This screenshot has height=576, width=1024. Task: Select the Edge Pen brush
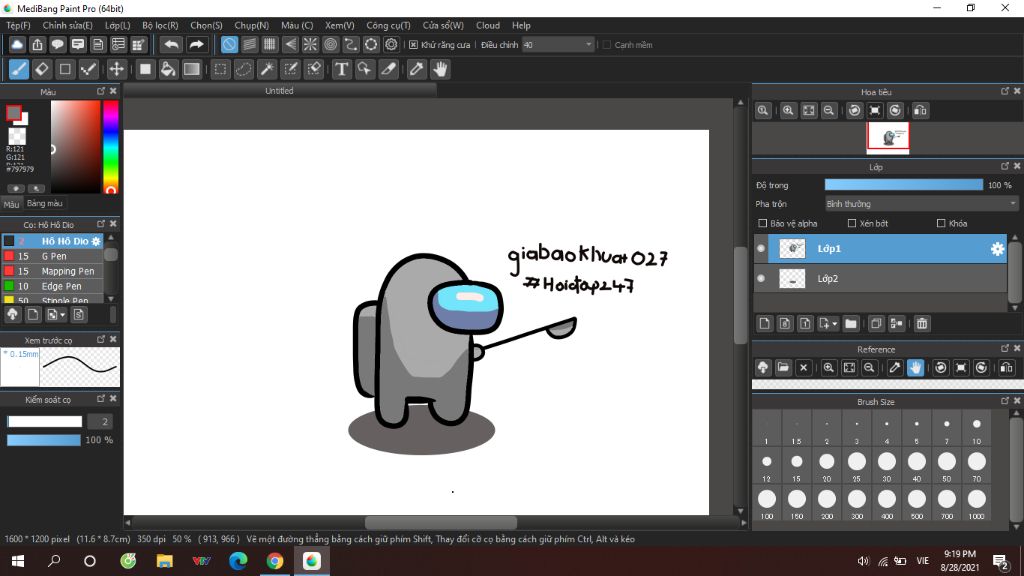53,286
